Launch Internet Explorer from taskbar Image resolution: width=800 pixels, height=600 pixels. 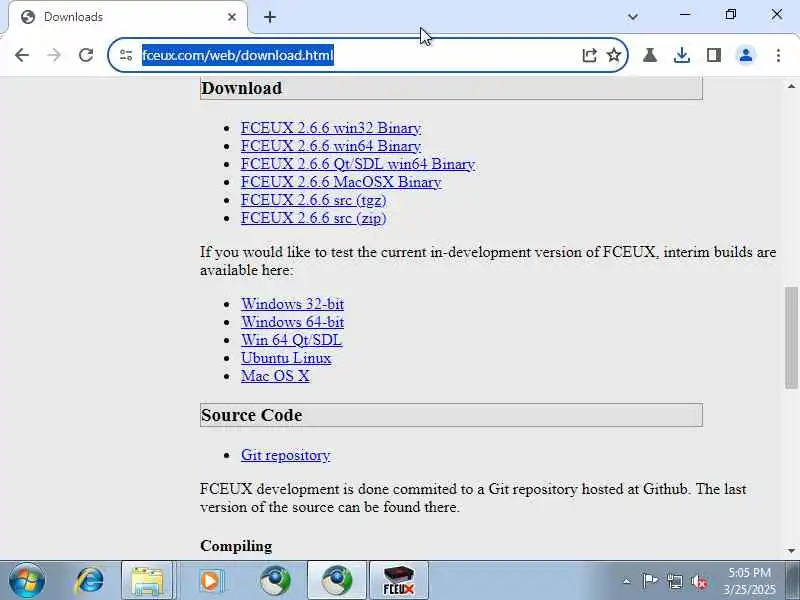89,581
